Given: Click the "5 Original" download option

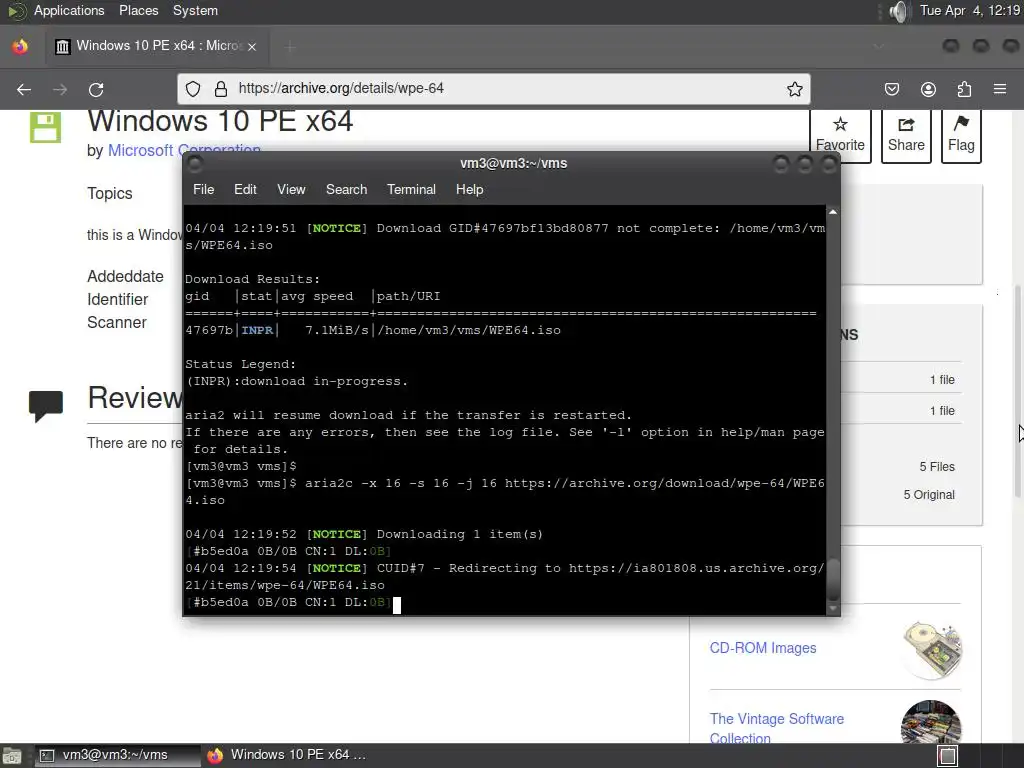Looking at the screenshot, I should click(x=929, y=495).
